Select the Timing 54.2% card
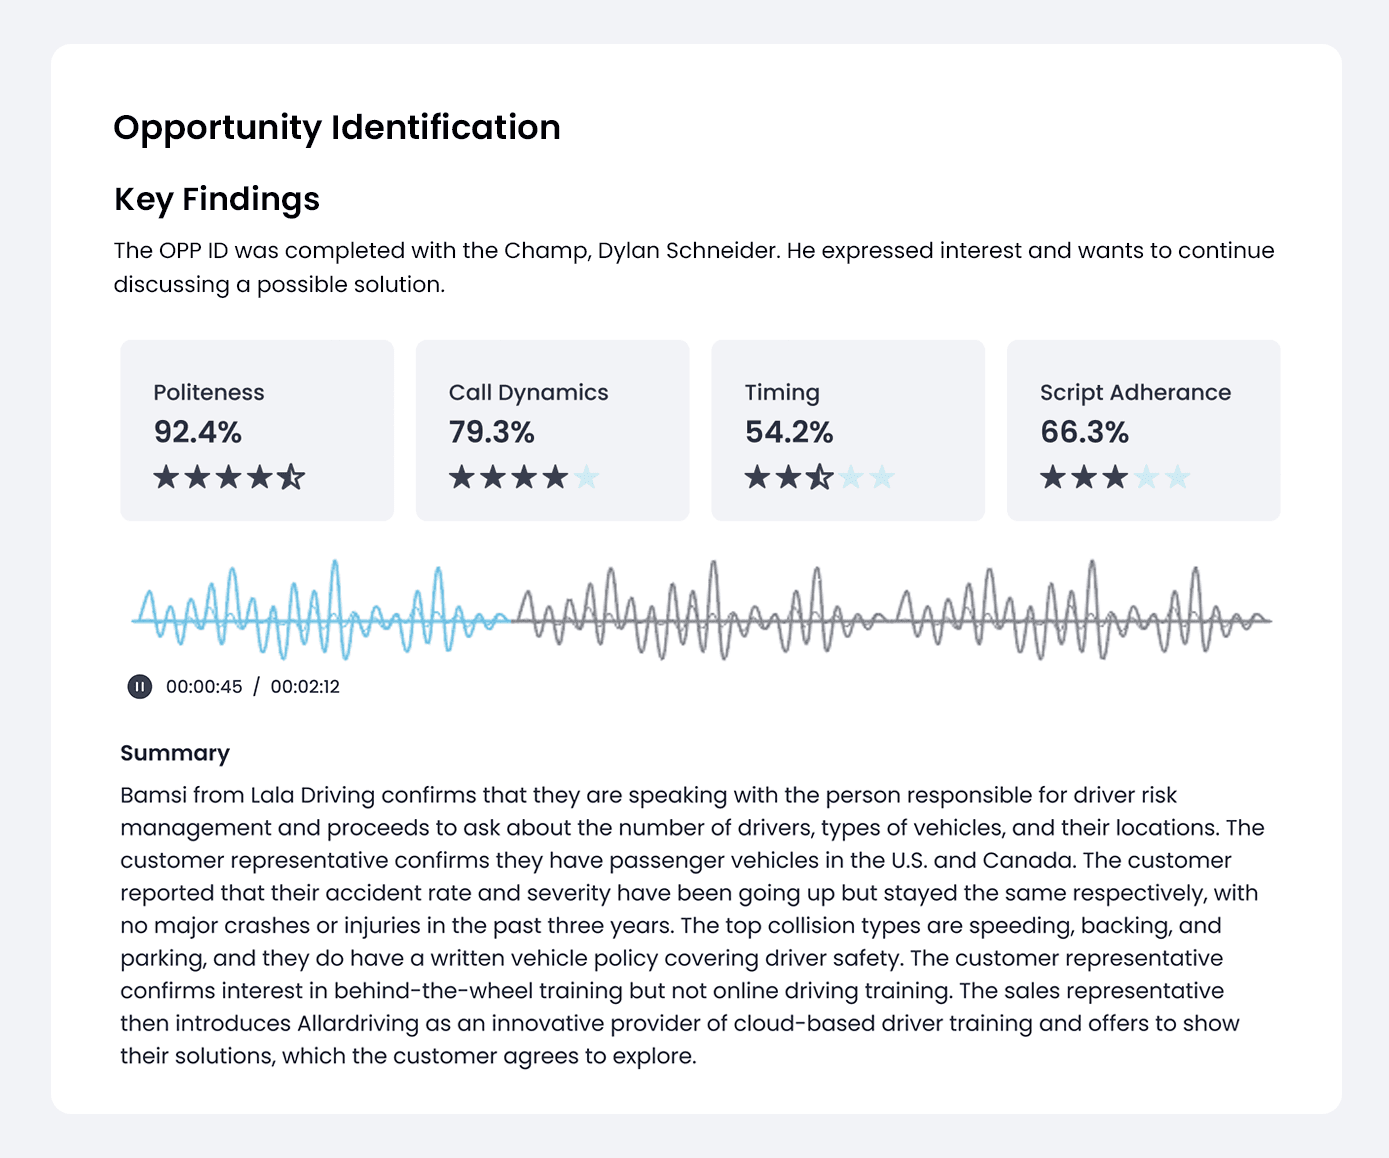This screenshot has height=1158, width=1389. point(848,430)
